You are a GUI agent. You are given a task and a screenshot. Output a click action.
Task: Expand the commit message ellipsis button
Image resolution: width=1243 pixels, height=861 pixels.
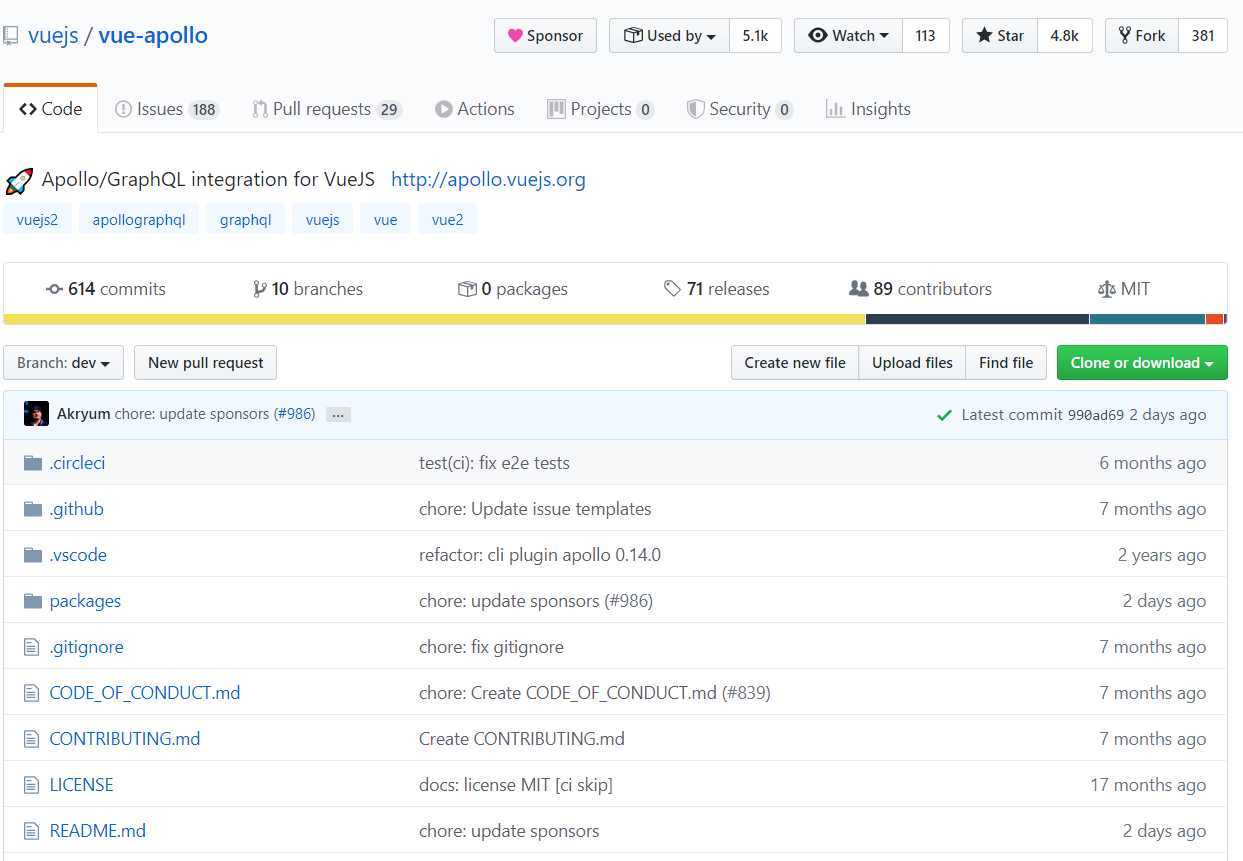(x=338, y=415)
